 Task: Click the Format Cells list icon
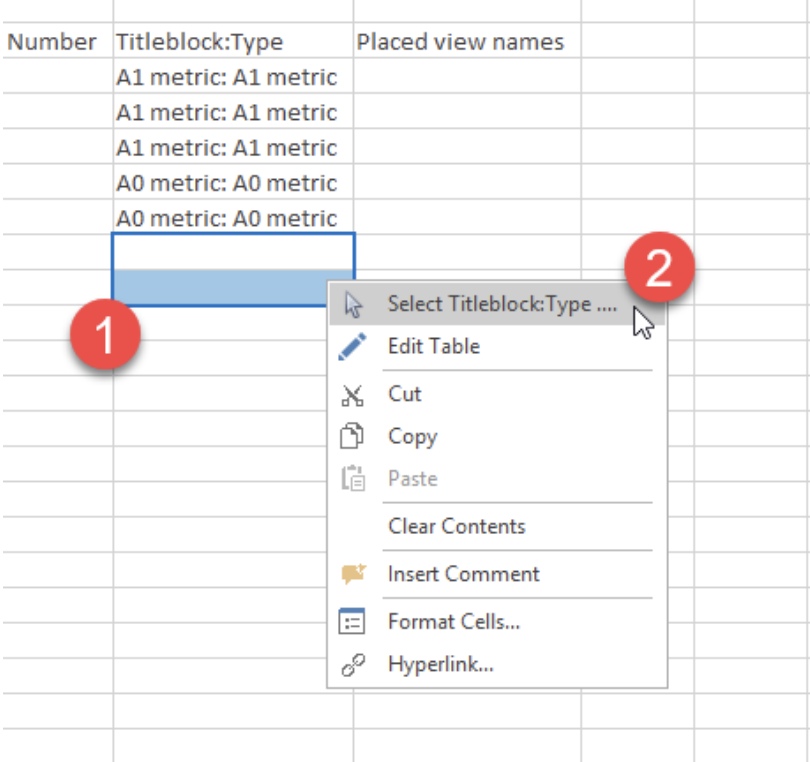(x=352, y=621)
